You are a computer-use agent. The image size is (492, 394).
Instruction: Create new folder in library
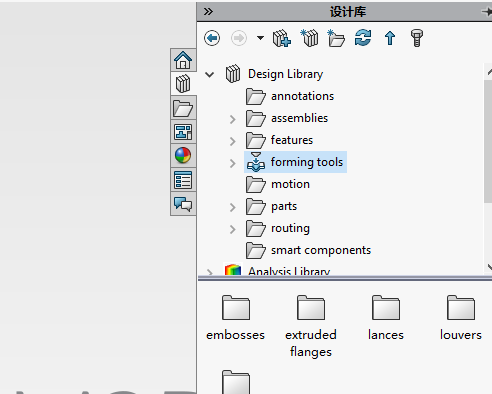[336, 38]
